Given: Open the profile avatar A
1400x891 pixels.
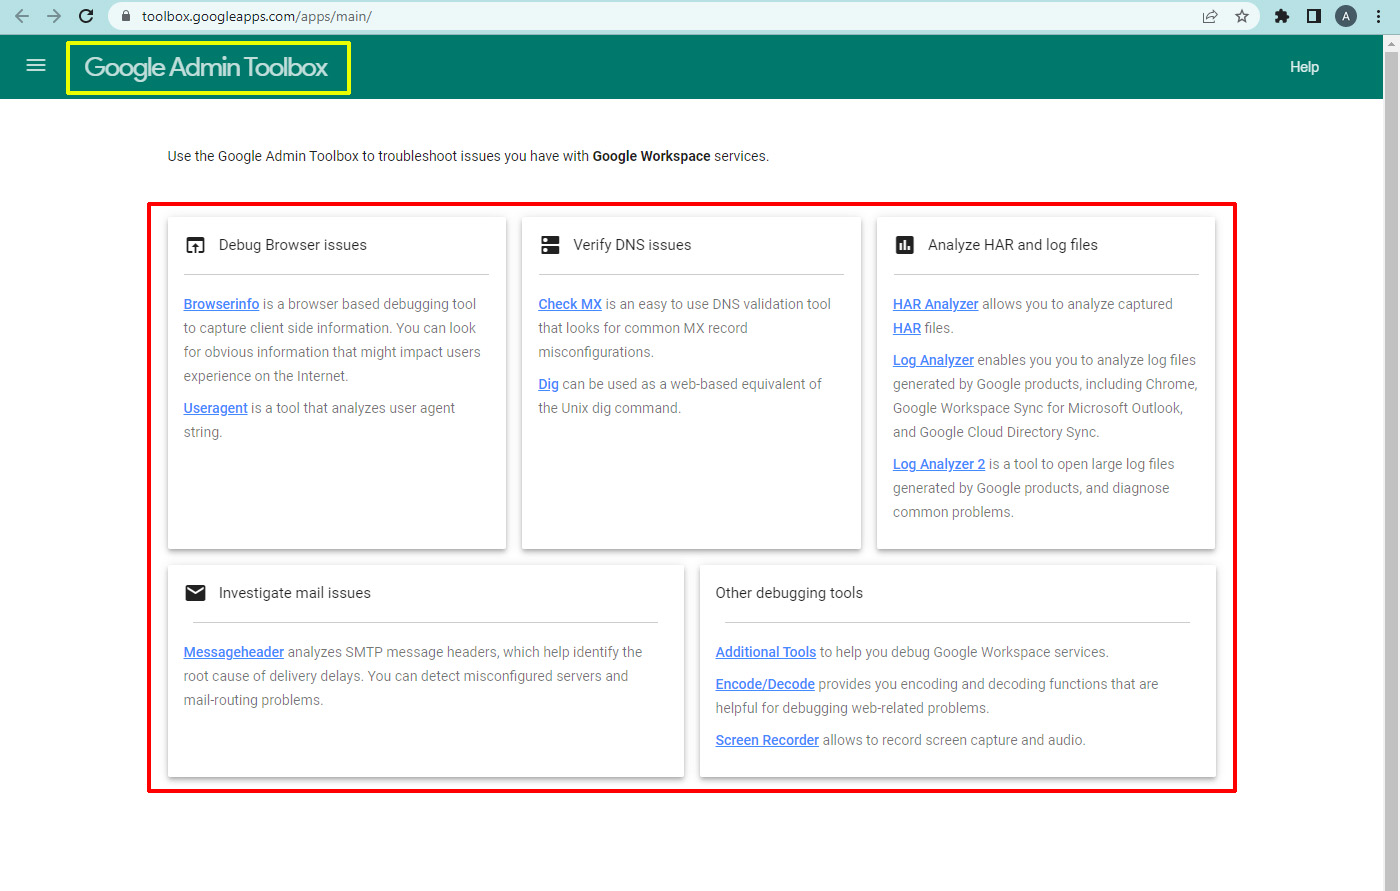Looking at the screenshot, I should pos(1346,16).
